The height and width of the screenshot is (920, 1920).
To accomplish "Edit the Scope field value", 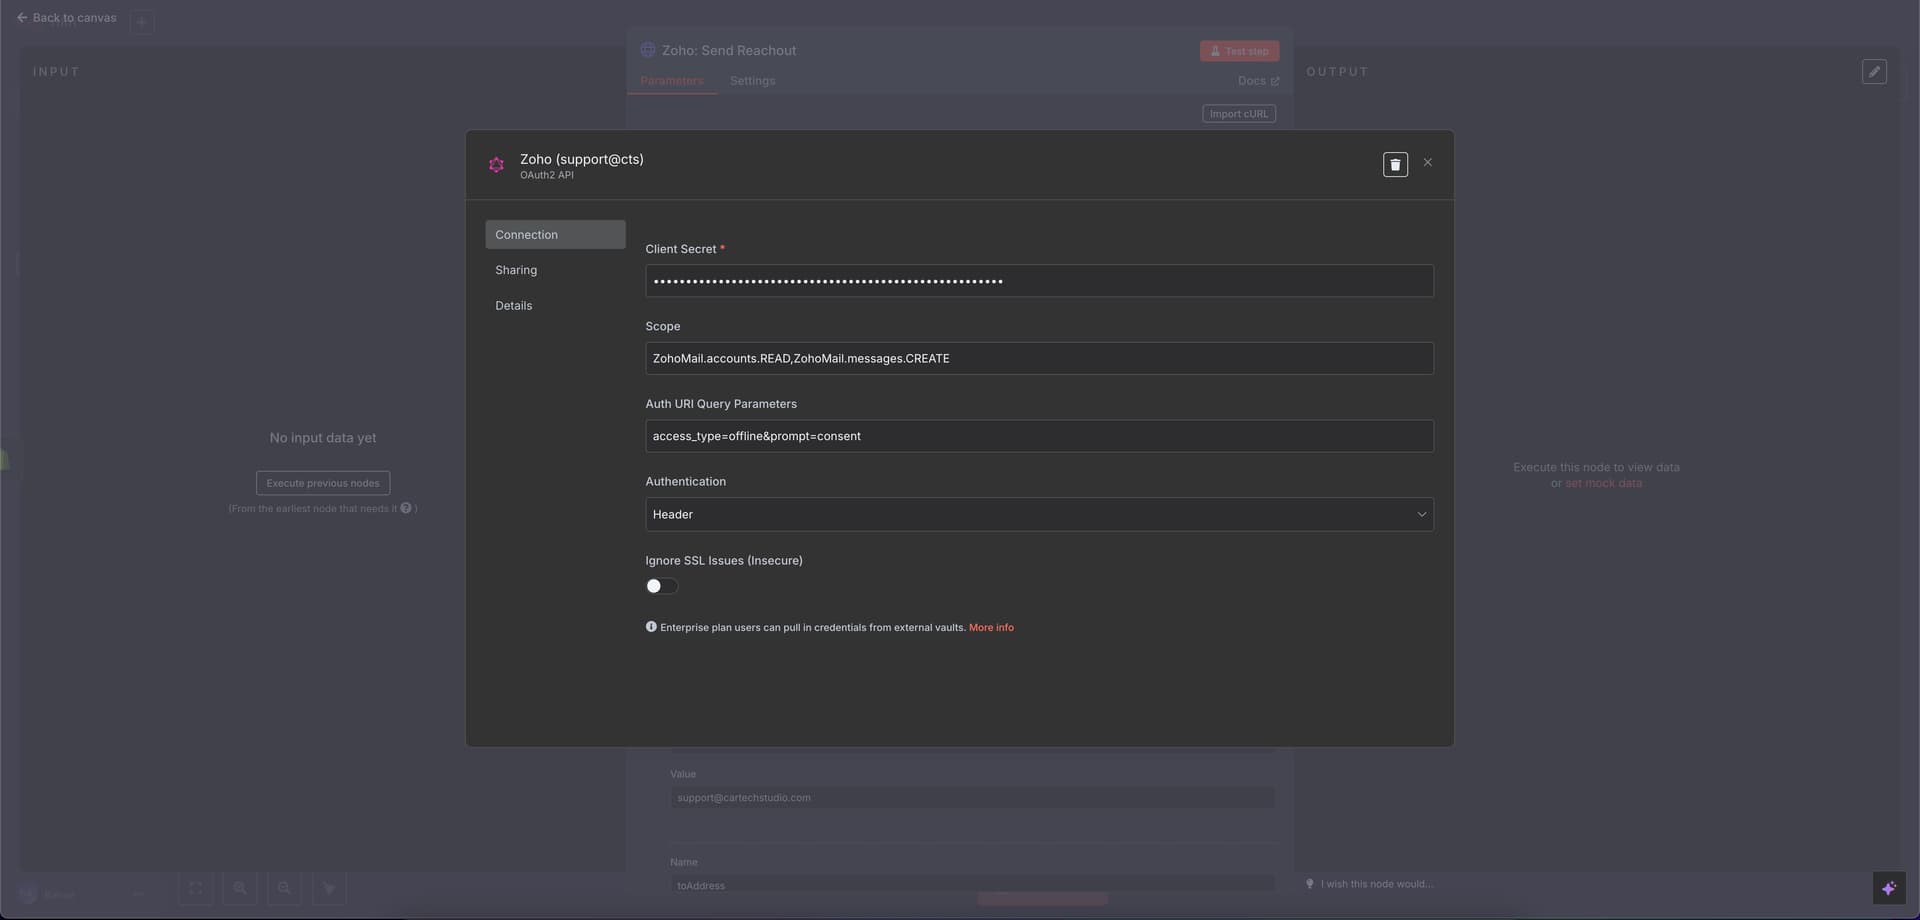I will pos(1039,358).
